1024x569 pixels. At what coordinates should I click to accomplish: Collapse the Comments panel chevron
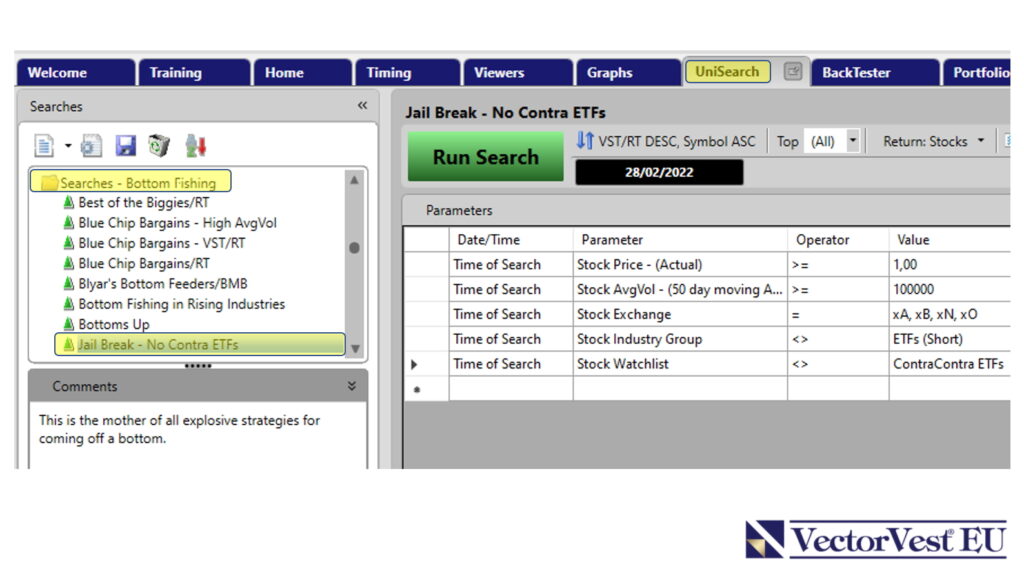pyautogui.click(x=352, y=386)
